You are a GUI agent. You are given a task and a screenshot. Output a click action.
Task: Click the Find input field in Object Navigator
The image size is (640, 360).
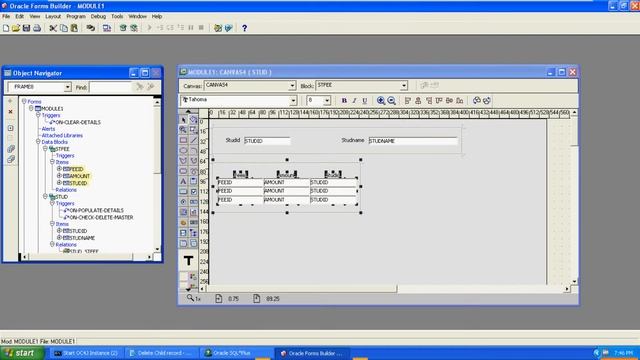click(x=110, y=87)
